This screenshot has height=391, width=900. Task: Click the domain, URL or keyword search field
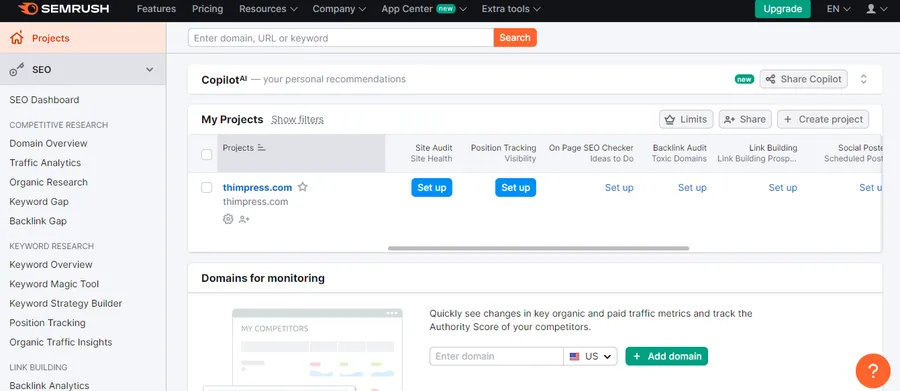pos(341,38)
